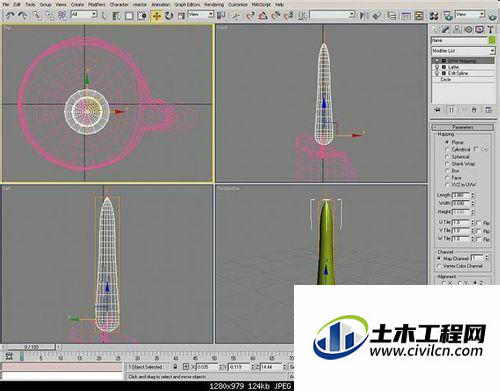
Task: Toggle the Percent Snap icon
Action: (x=276, y=15)
